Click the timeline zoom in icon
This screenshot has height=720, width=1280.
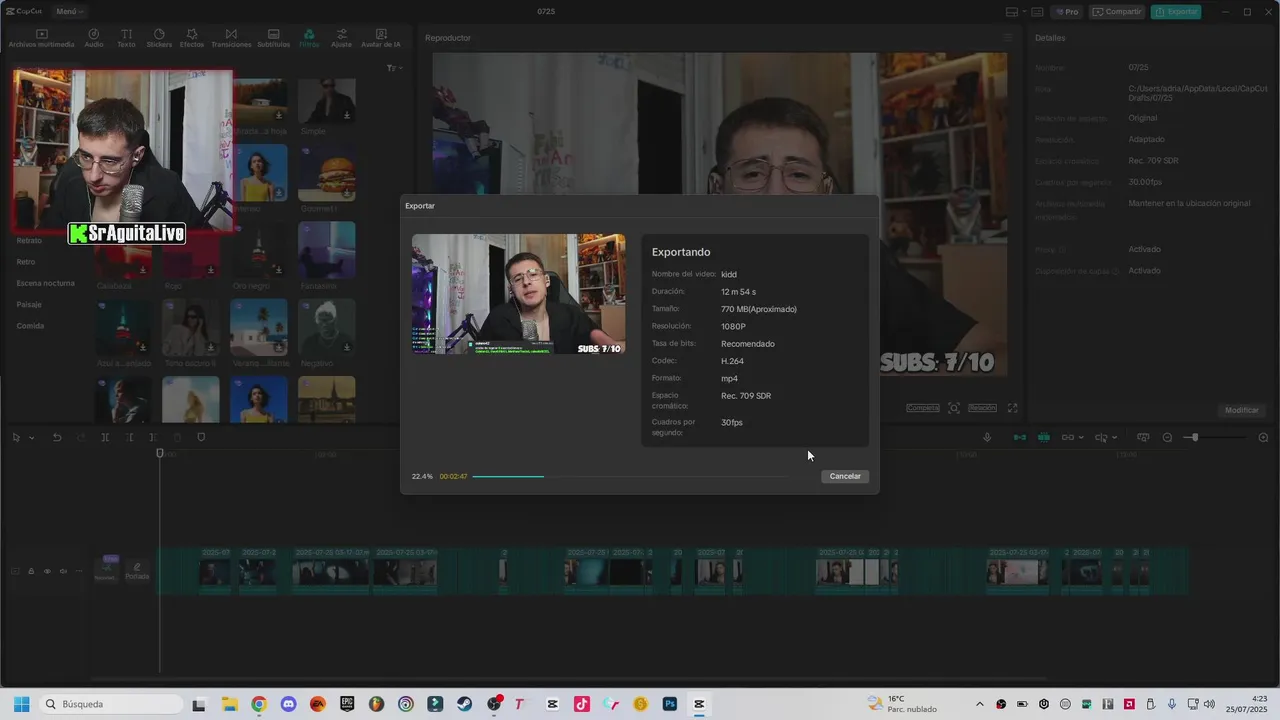click(1263, 437)
